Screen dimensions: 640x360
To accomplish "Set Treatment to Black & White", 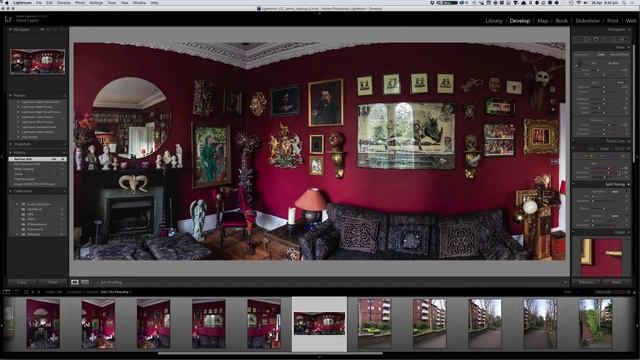I will [619, 54].
